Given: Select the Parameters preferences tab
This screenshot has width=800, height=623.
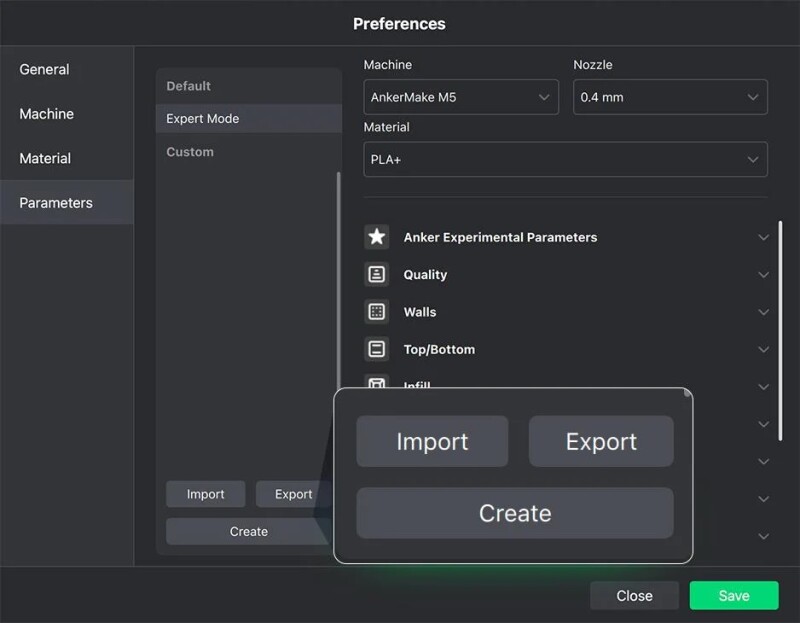Looking at the screenshot, I should pos(67,203).
